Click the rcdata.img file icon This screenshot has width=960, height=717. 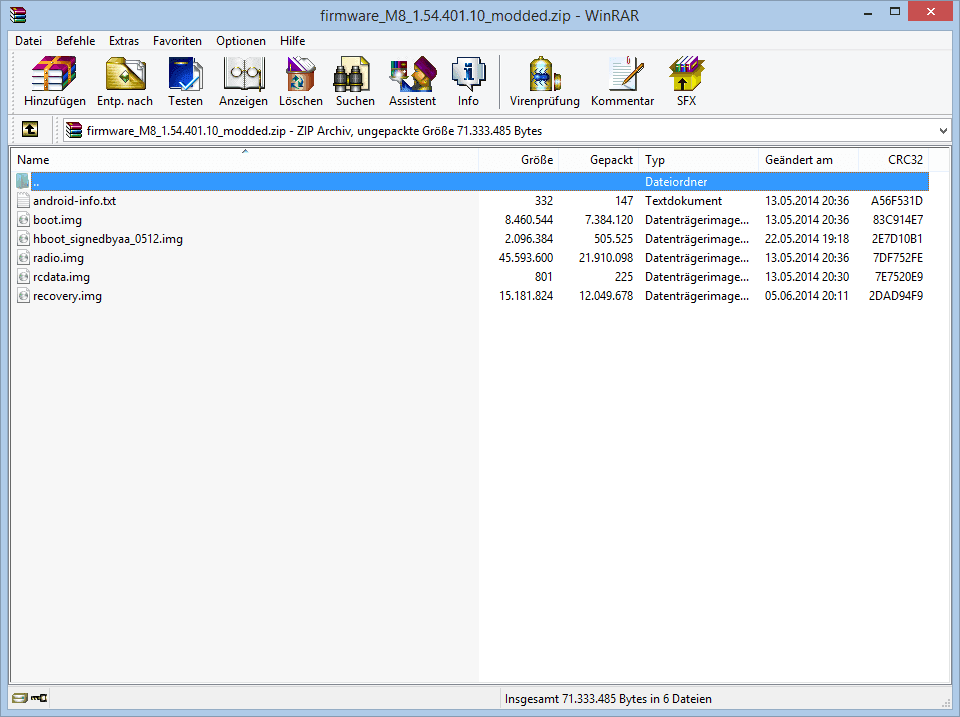[x=23, y=277]
